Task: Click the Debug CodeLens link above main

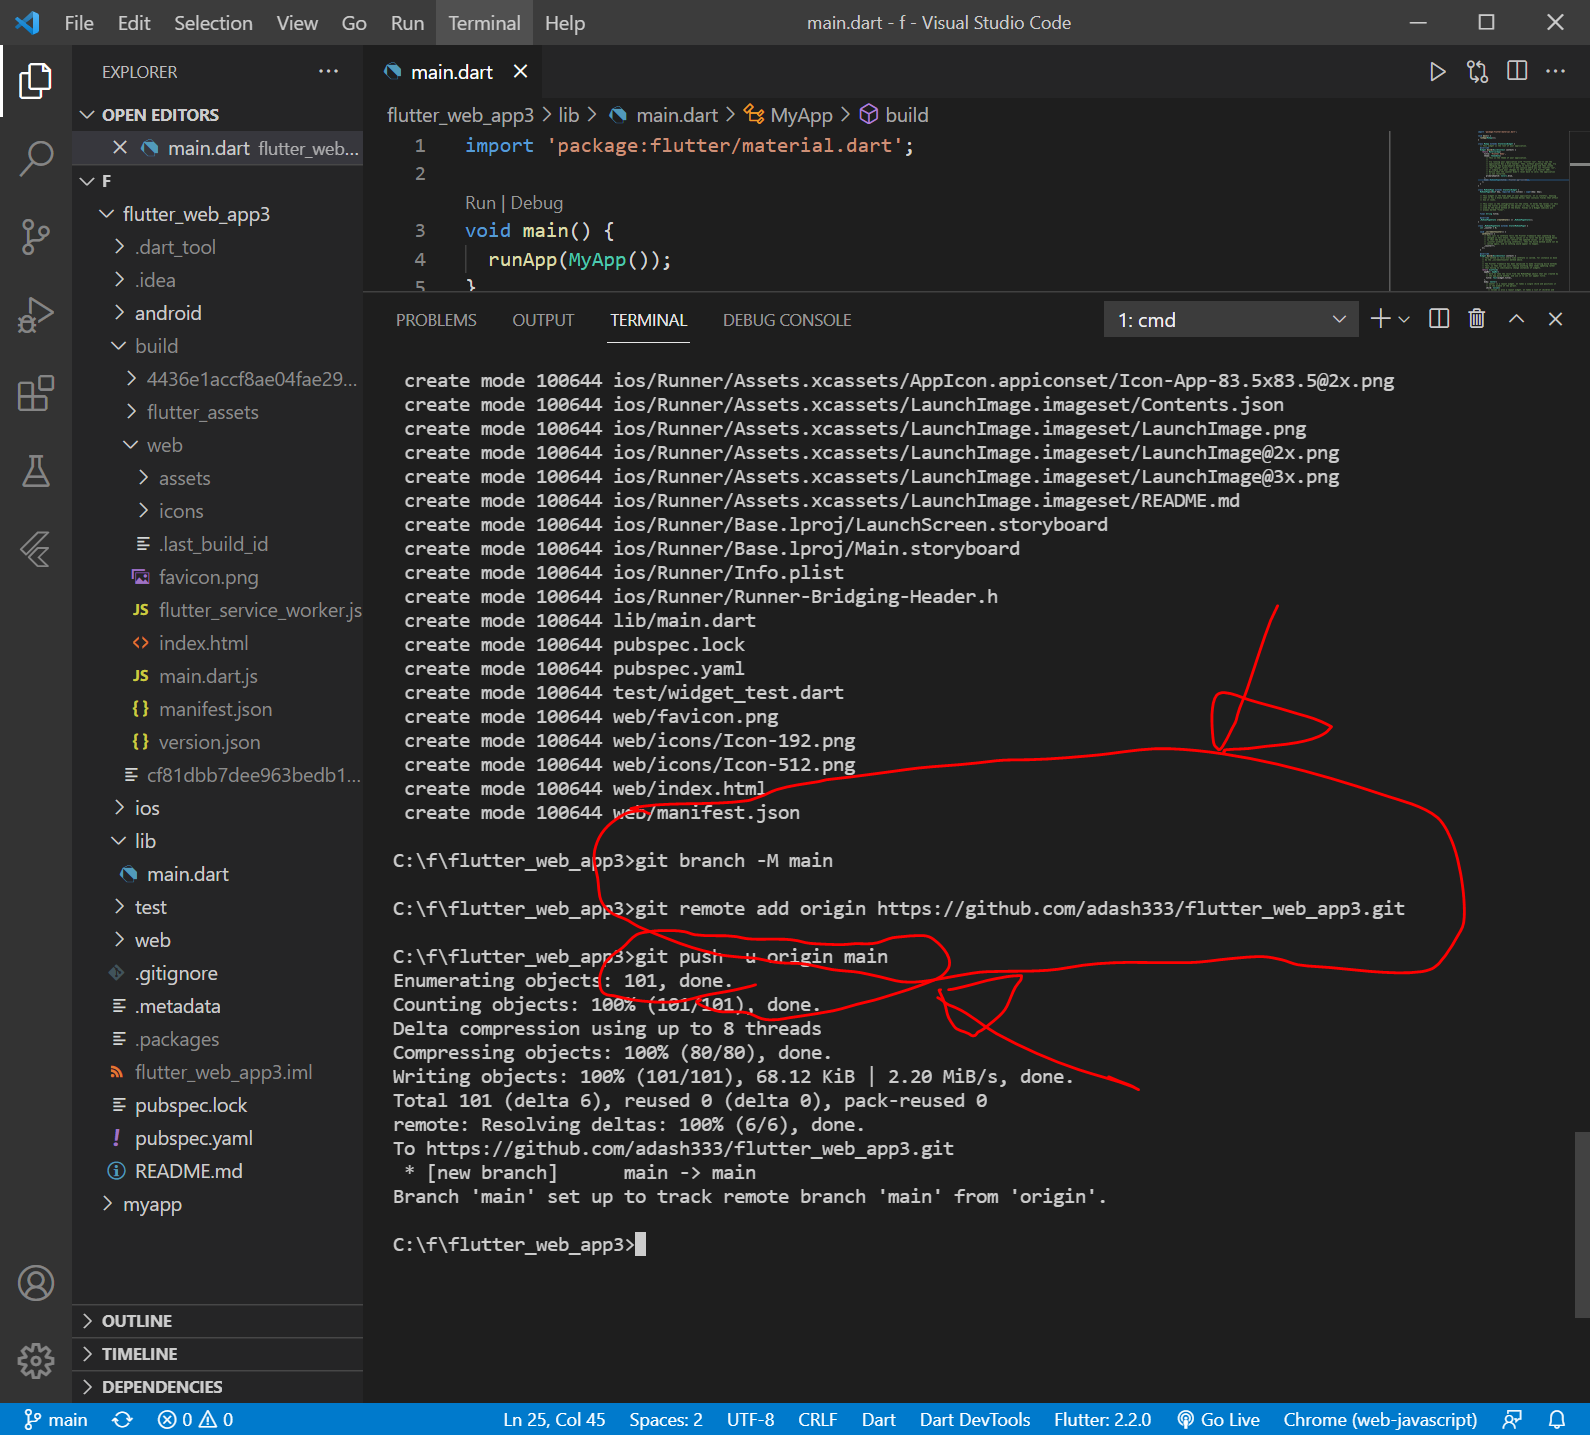Action: 537,203
